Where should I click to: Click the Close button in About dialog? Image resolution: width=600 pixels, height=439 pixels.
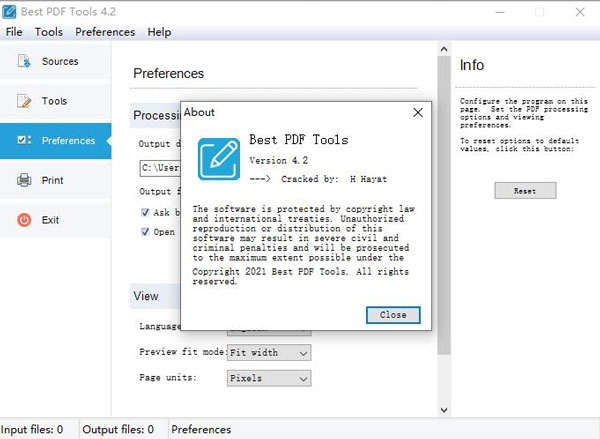pos(393,315)
